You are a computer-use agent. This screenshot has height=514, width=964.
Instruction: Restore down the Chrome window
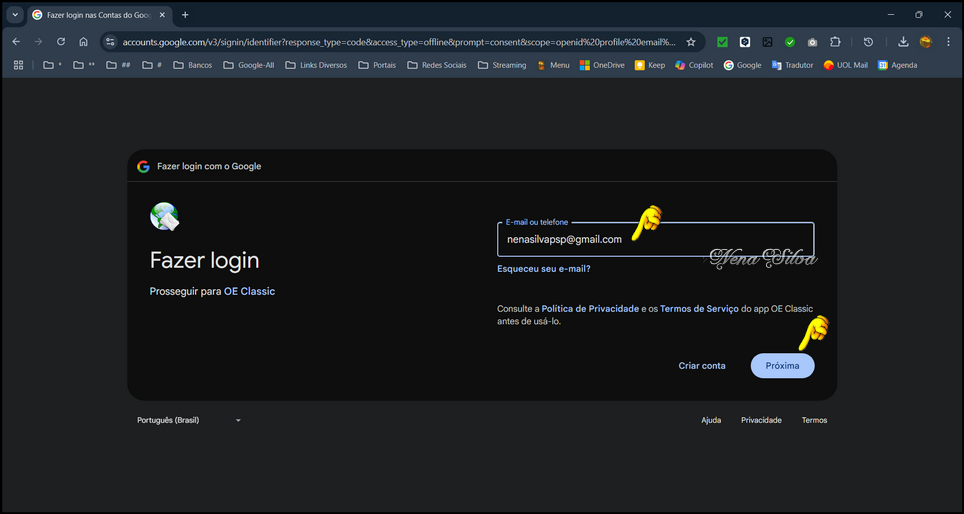tap(919, 15)
